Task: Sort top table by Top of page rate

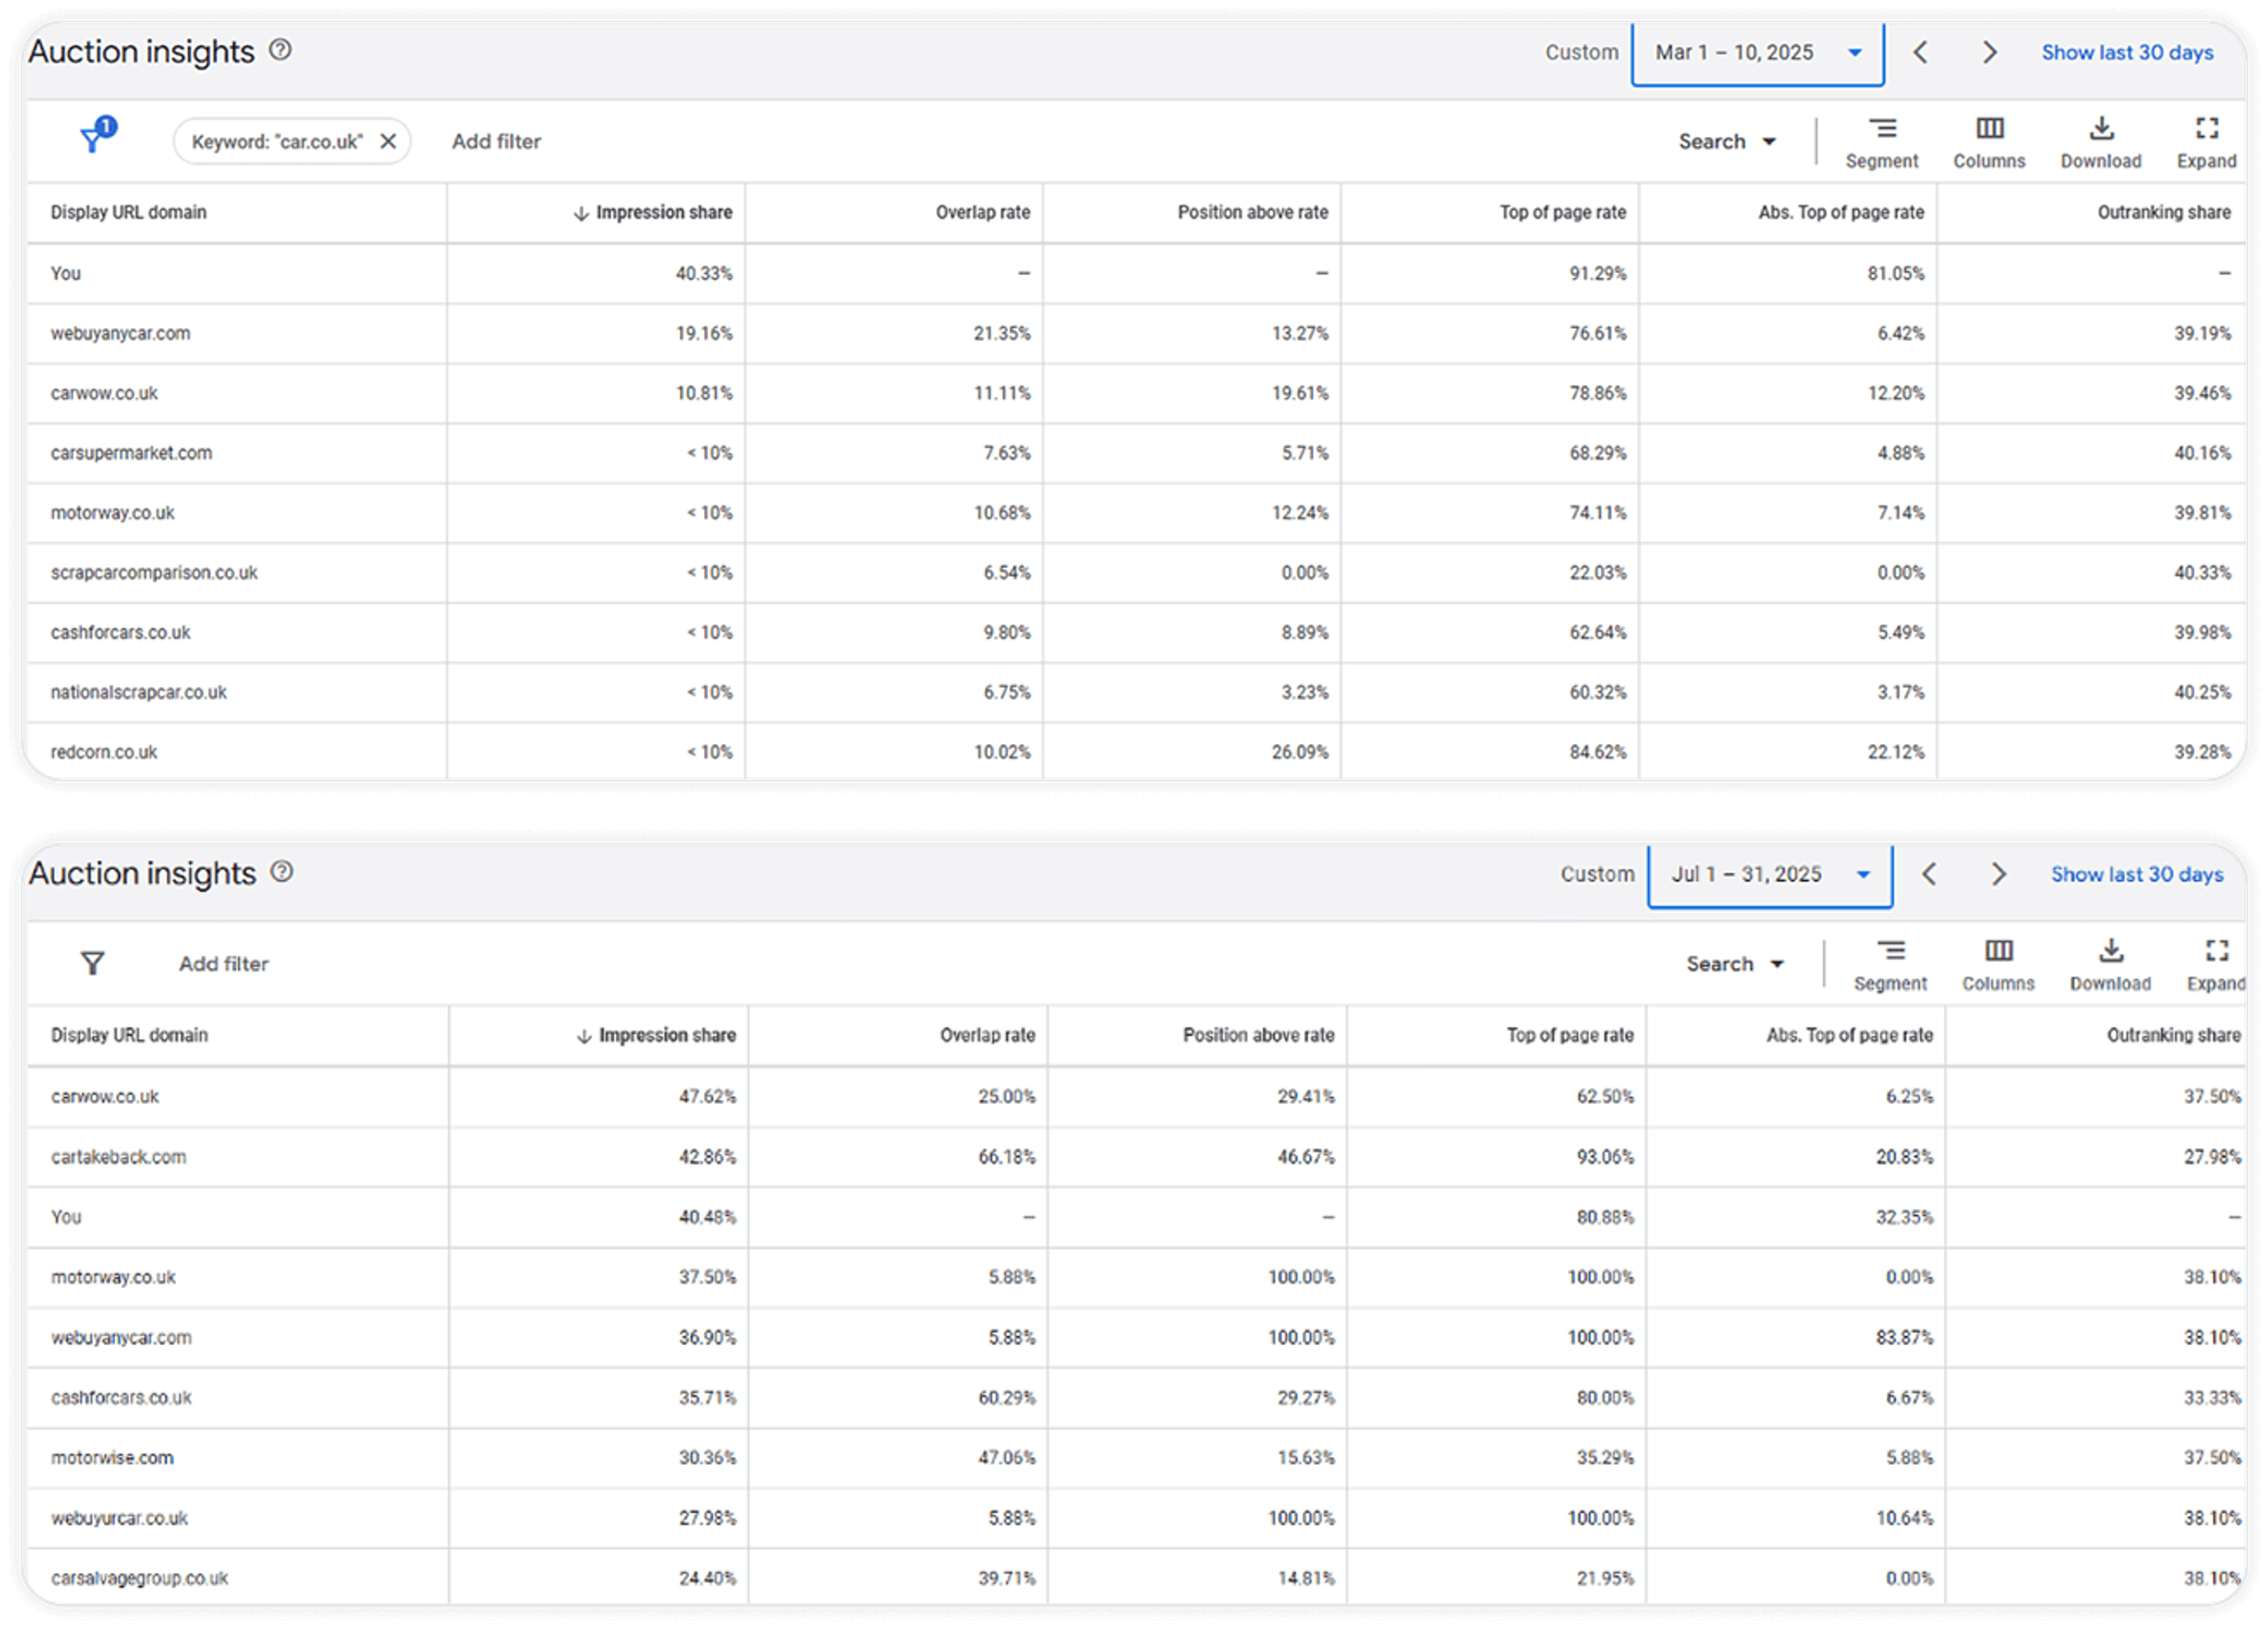Action: click(x=1562, y=212)
